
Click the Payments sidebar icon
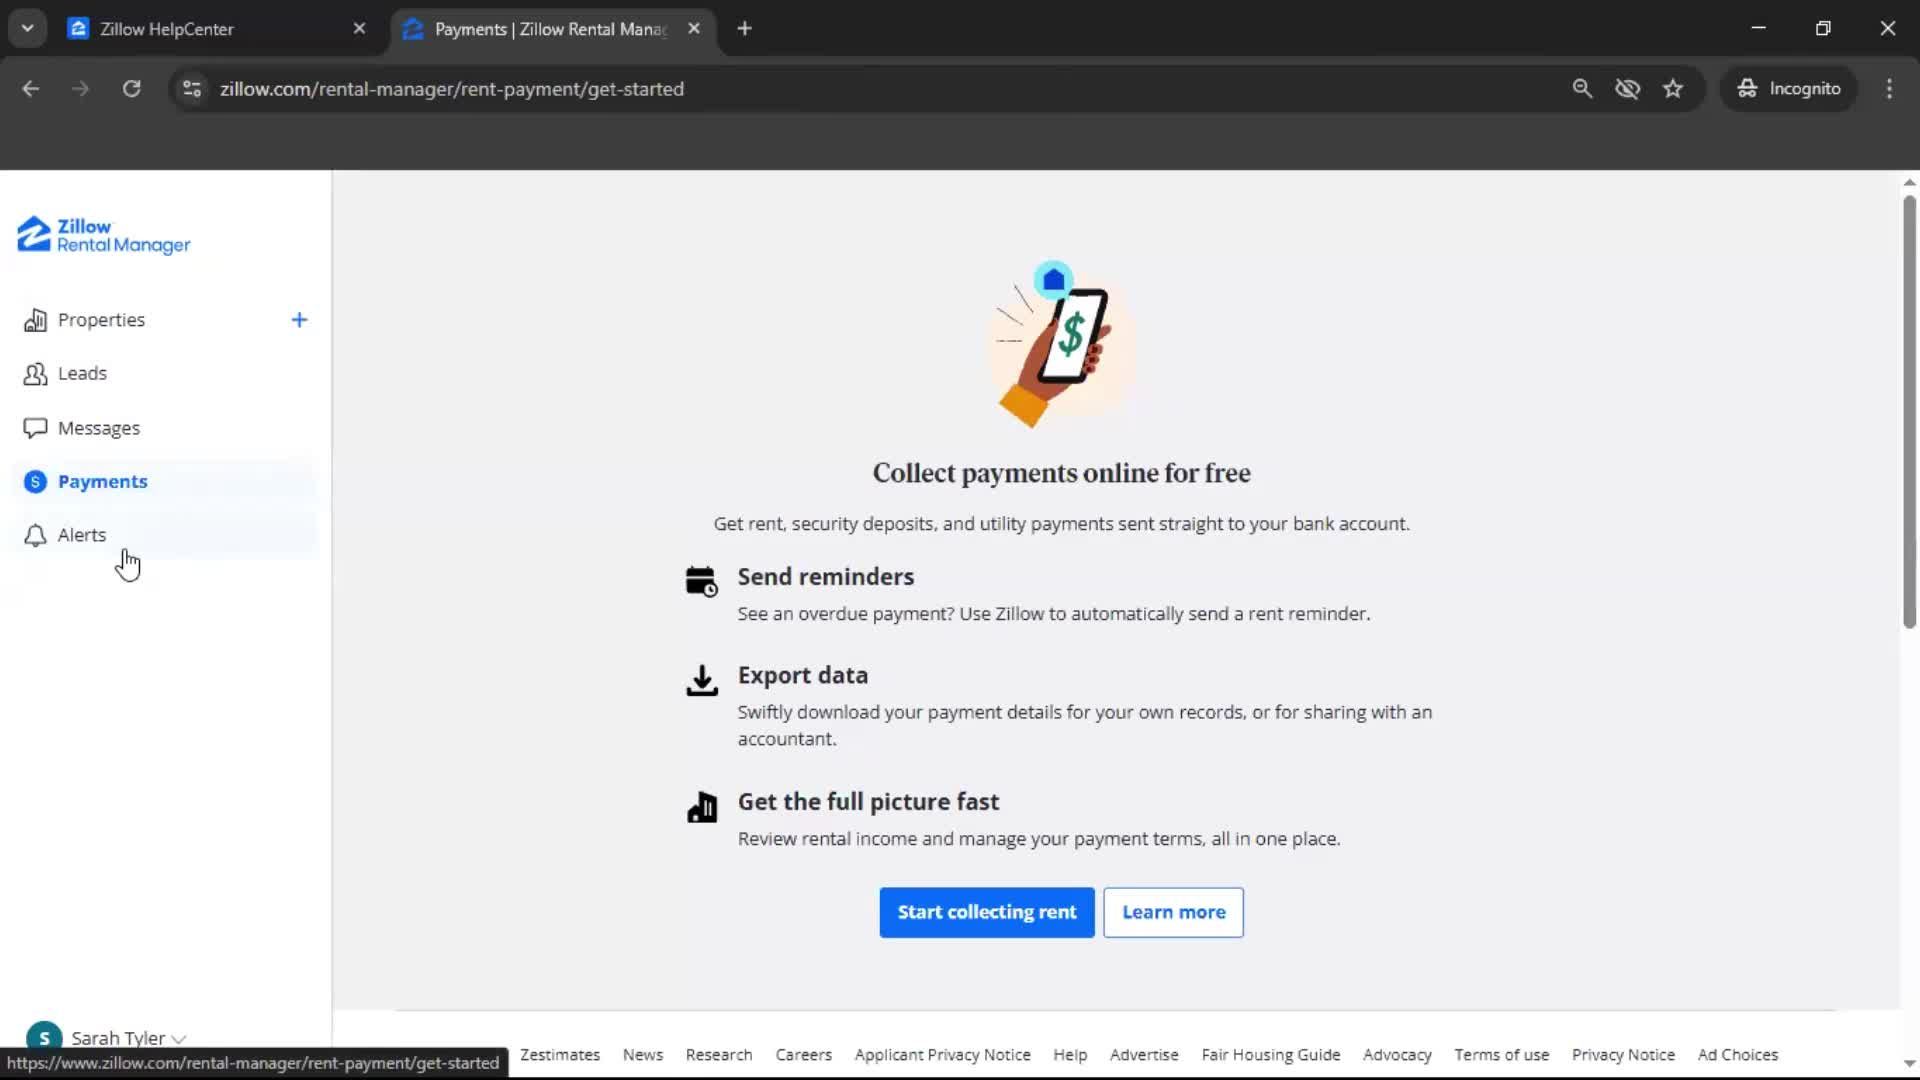35,481
